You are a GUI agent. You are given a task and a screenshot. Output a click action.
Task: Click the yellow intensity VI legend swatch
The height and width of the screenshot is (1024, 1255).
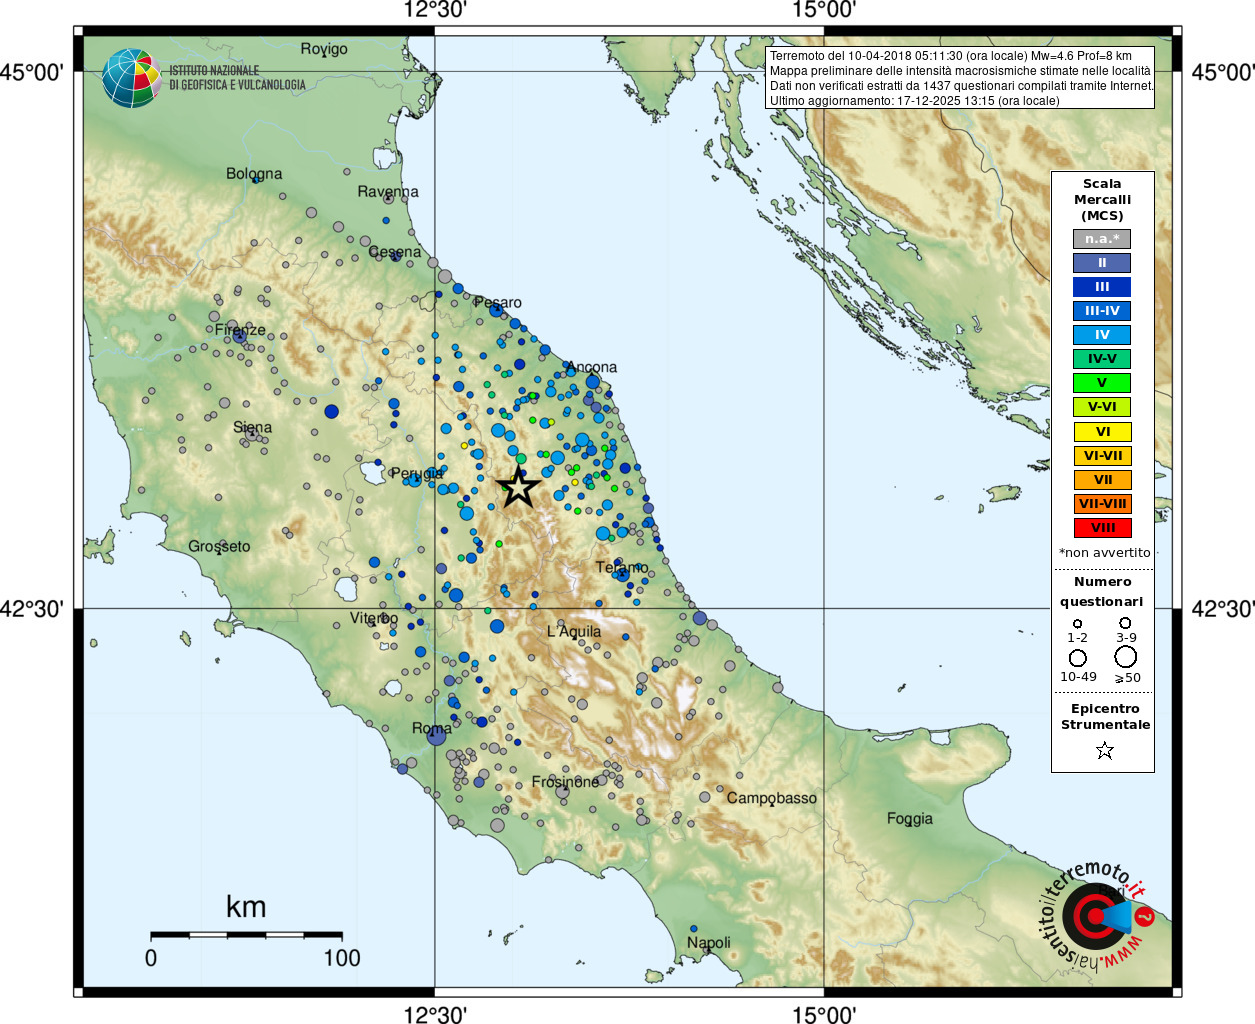pyautogui.click(x=1102, y=432)
